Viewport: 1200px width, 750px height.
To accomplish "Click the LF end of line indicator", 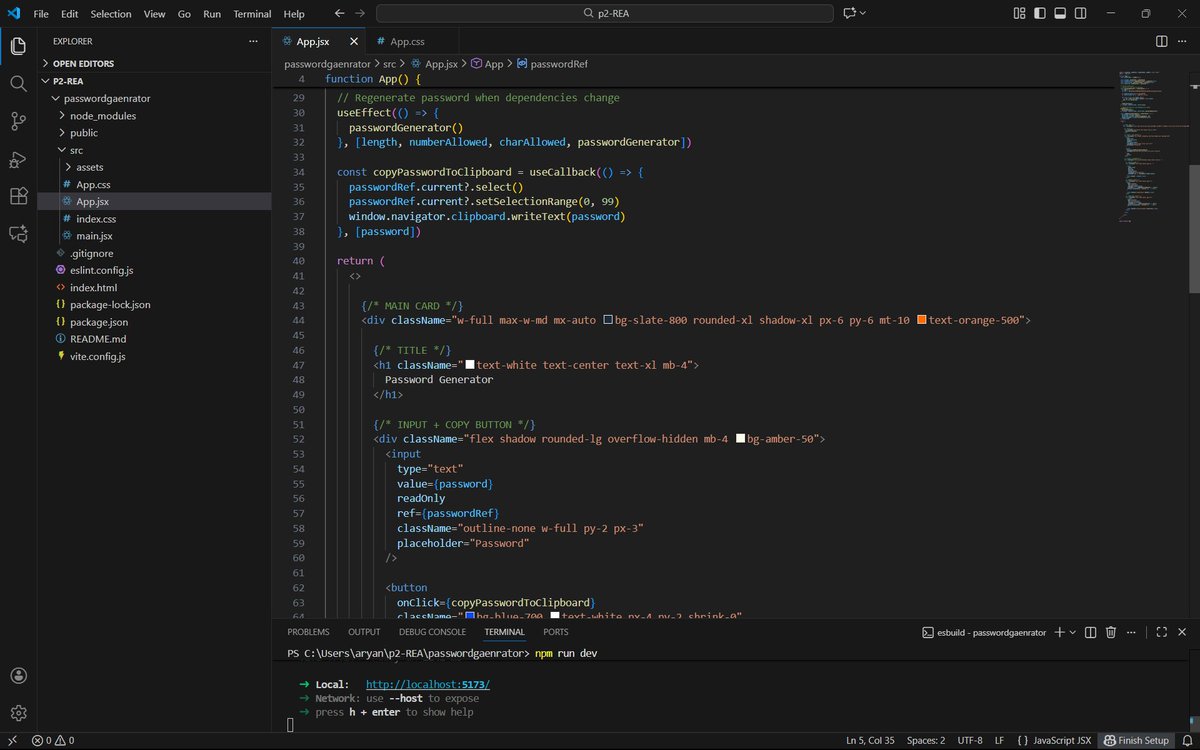I will tap(999, 741).
